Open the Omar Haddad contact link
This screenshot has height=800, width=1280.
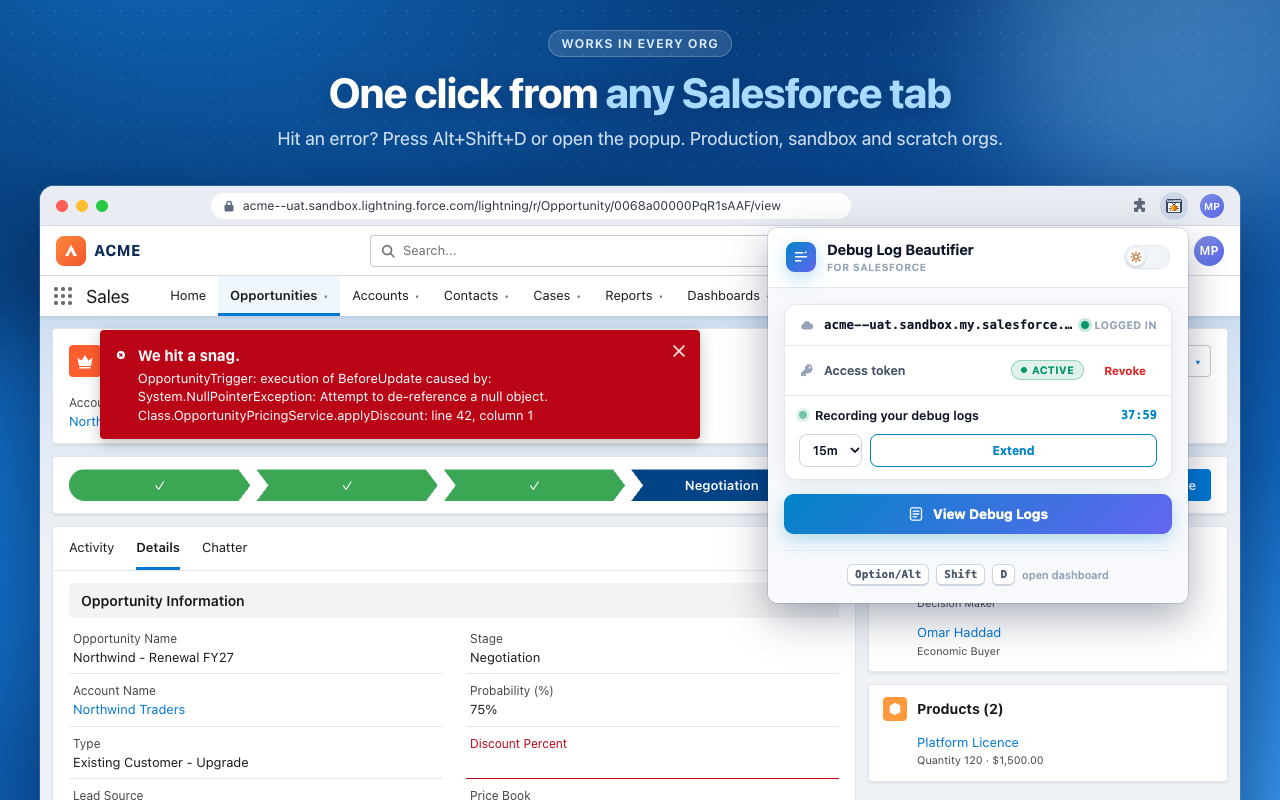[x=959, y=633]
